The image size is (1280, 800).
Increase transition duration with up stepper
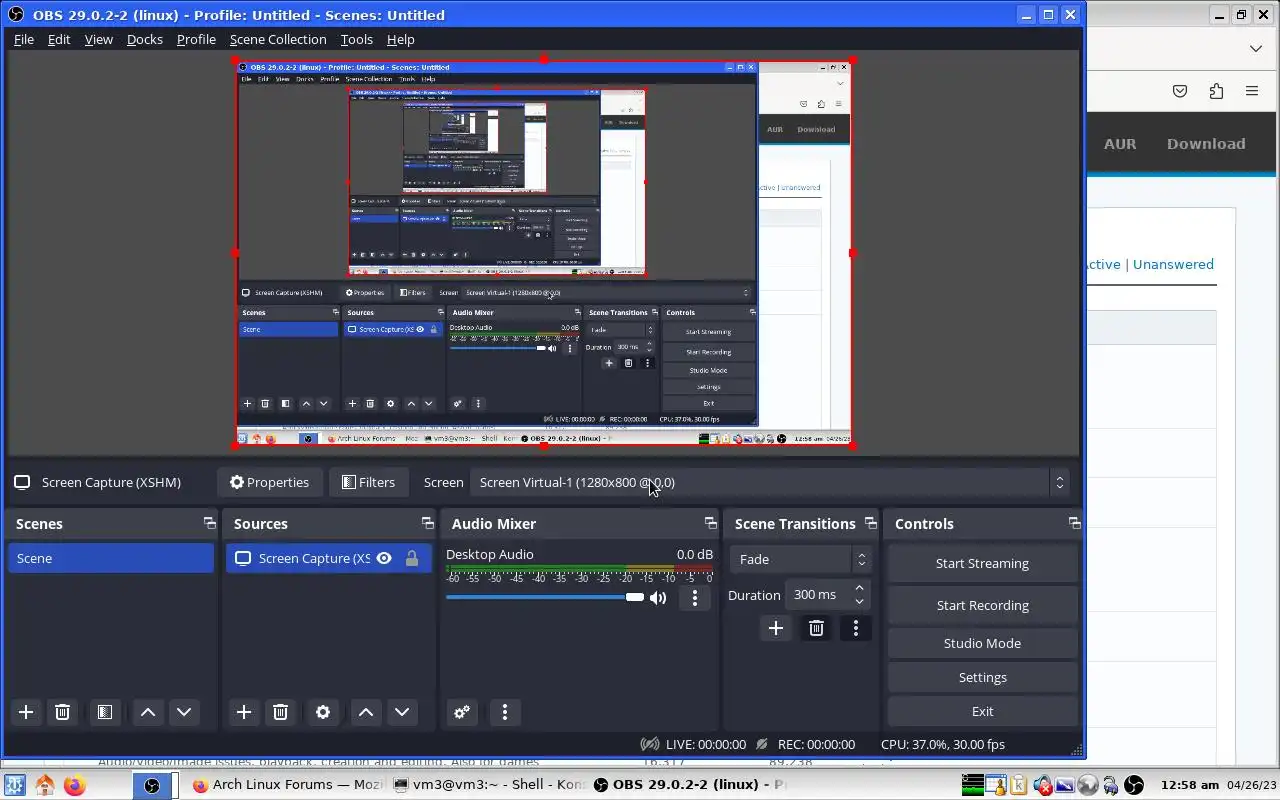[859, 588]
